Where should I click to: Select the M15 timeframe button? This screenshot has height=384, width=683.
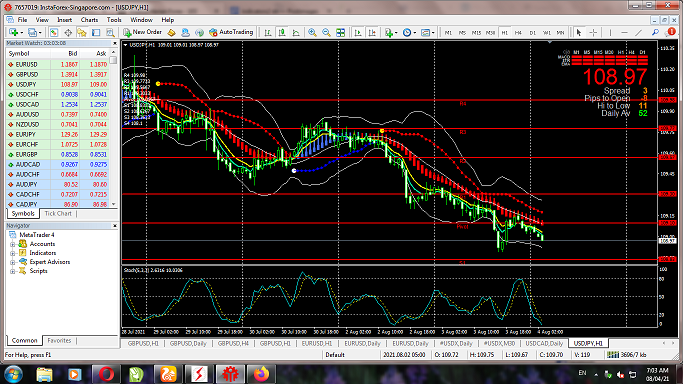[x=476, y=33]
